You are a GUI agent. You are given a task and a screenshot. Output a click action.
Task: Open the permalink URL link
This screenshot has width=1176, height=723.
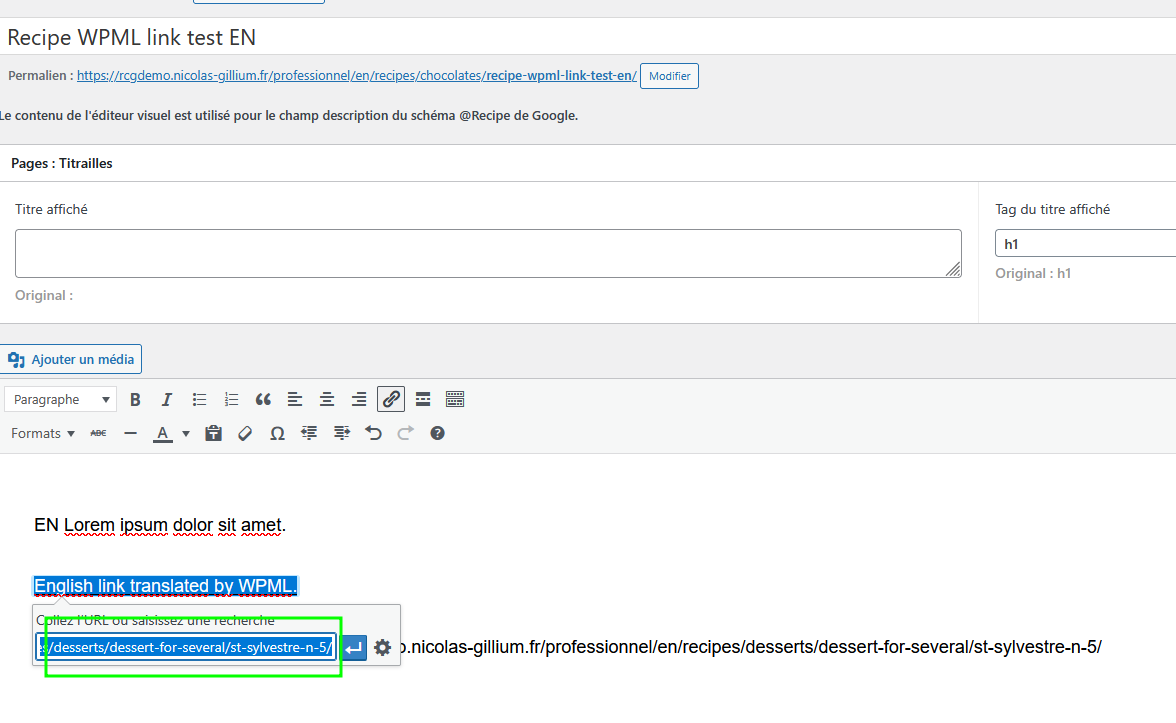pyautogui.click(x=357, y=75)
